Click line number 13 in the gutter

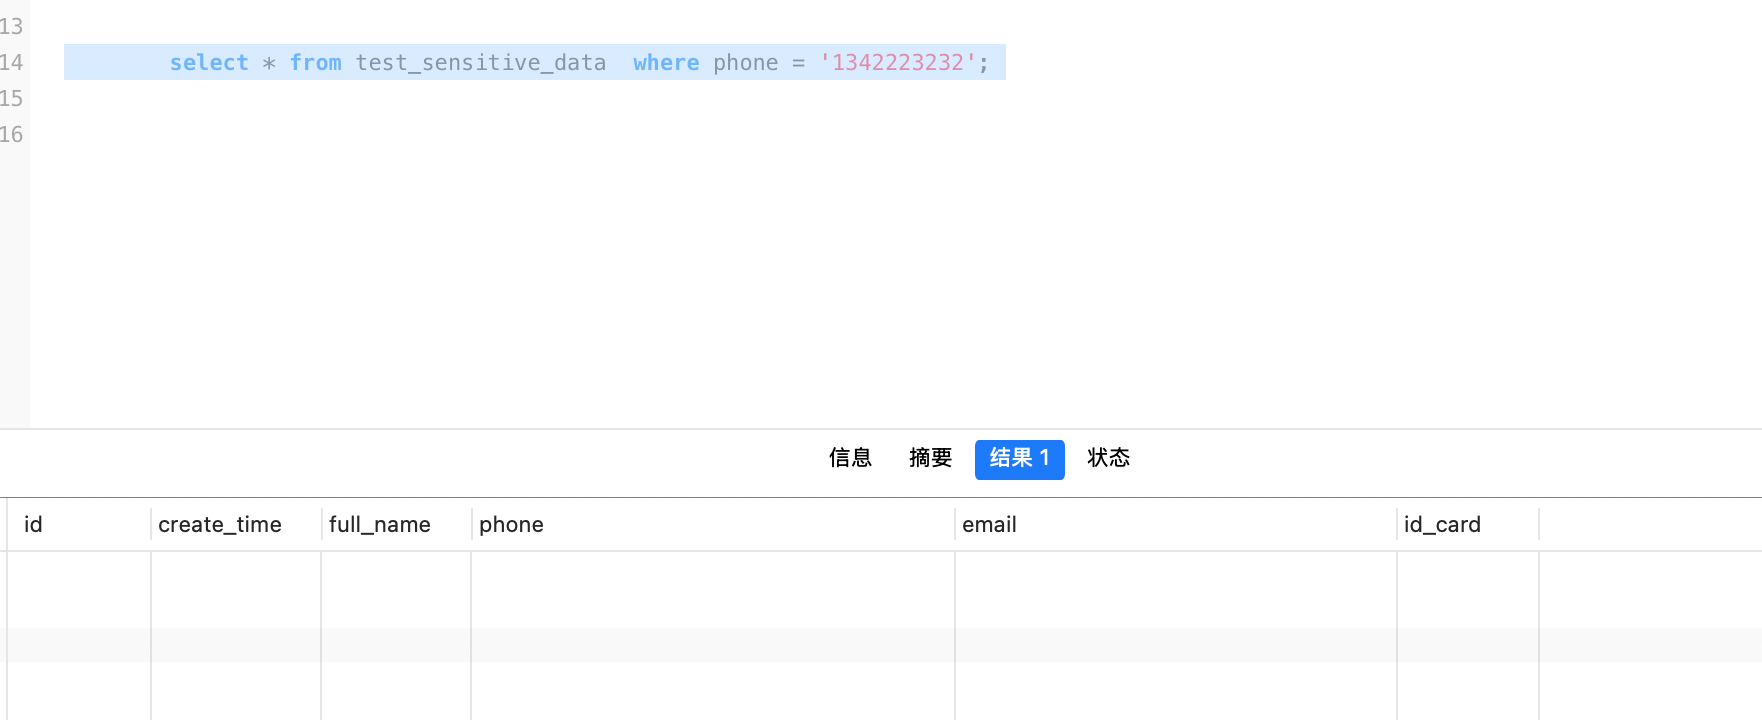(12, 27)
